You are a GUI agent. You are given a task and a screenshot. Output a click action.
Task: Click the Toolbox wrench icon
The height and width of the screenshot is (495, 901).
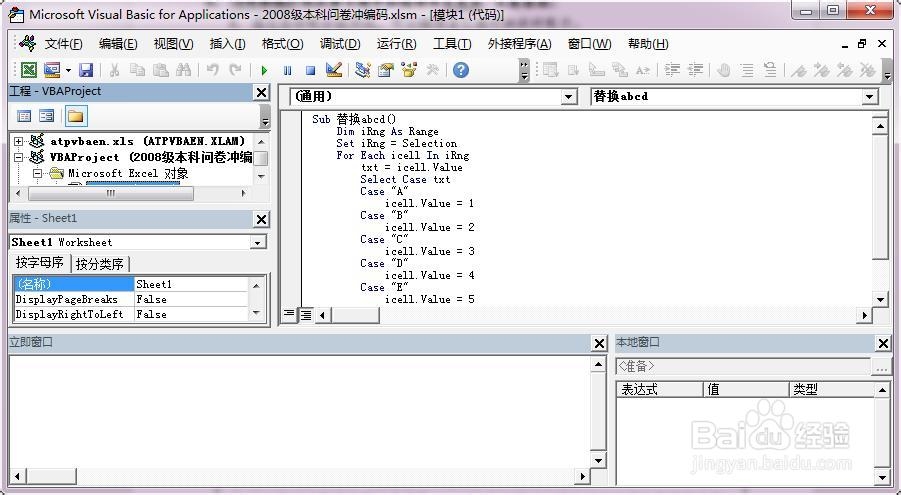(x=433, y=70)
